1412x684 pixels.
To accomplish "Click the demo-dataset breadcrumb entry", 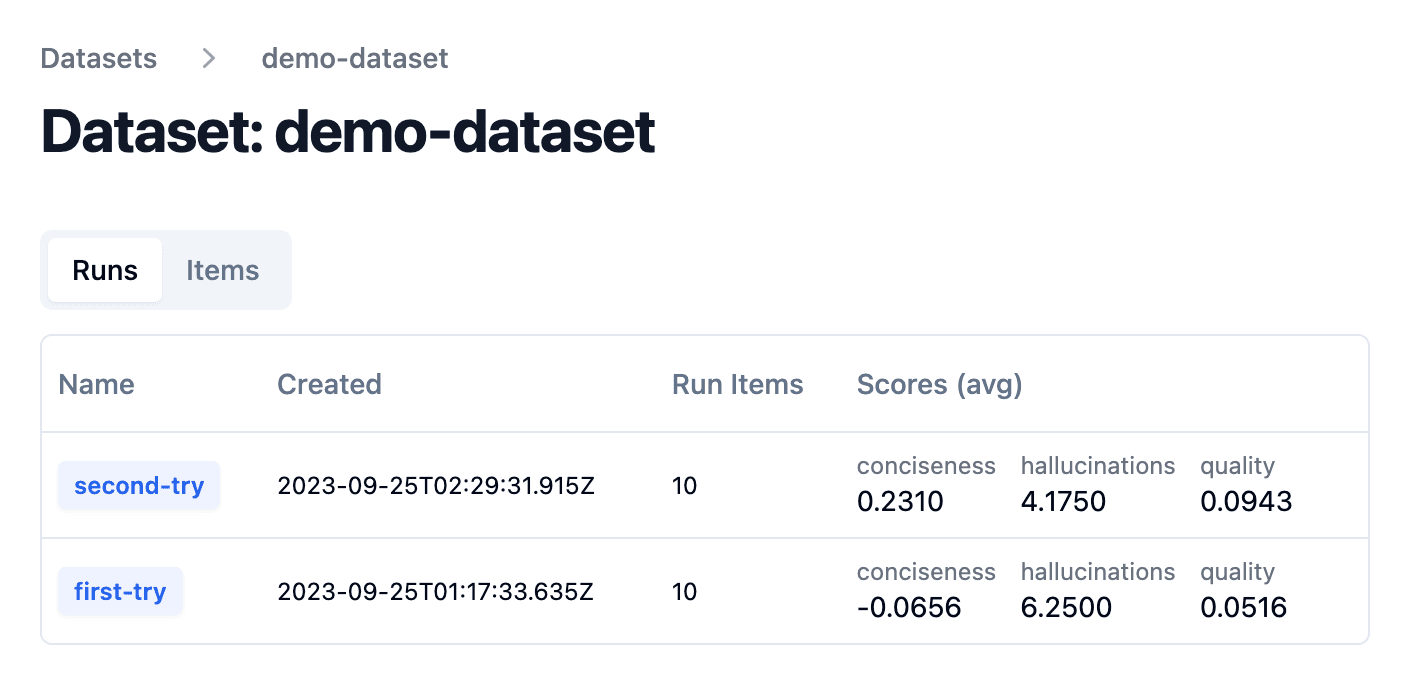I will pos(354,58).
